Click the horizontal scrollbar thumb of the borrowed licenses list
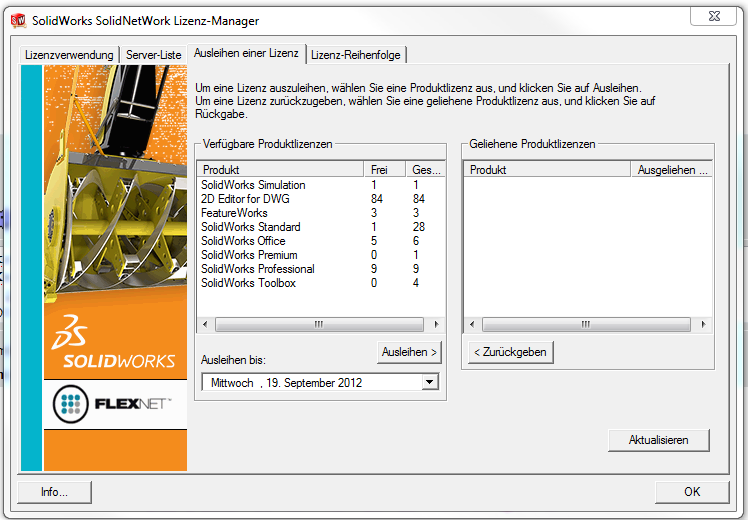This screenshot has height=520, width=748. click(x=586, y=324)
